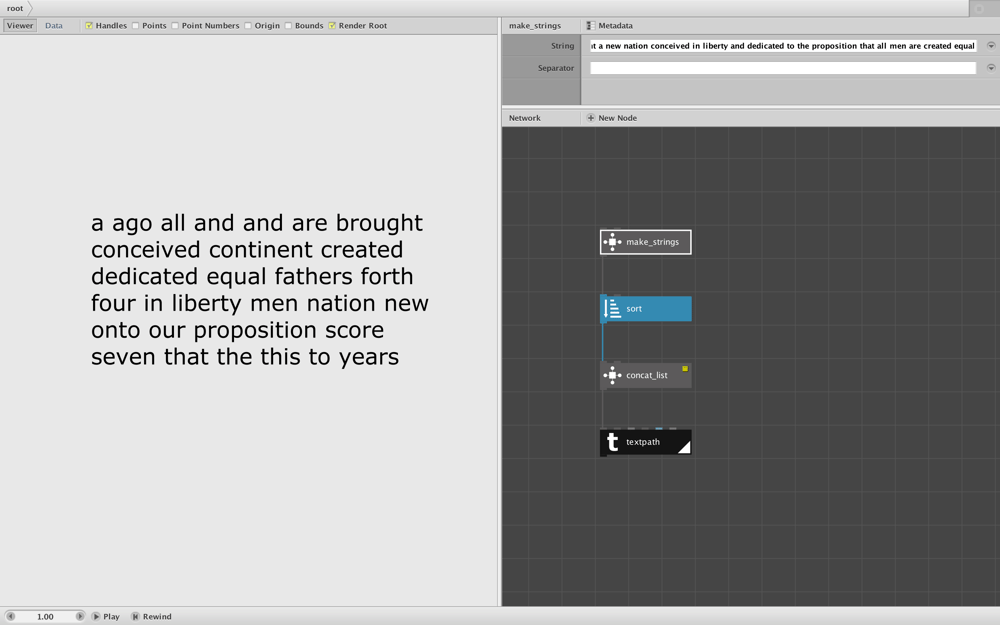
Task: Switch to the Viewer tab
Action: [20, 26]
